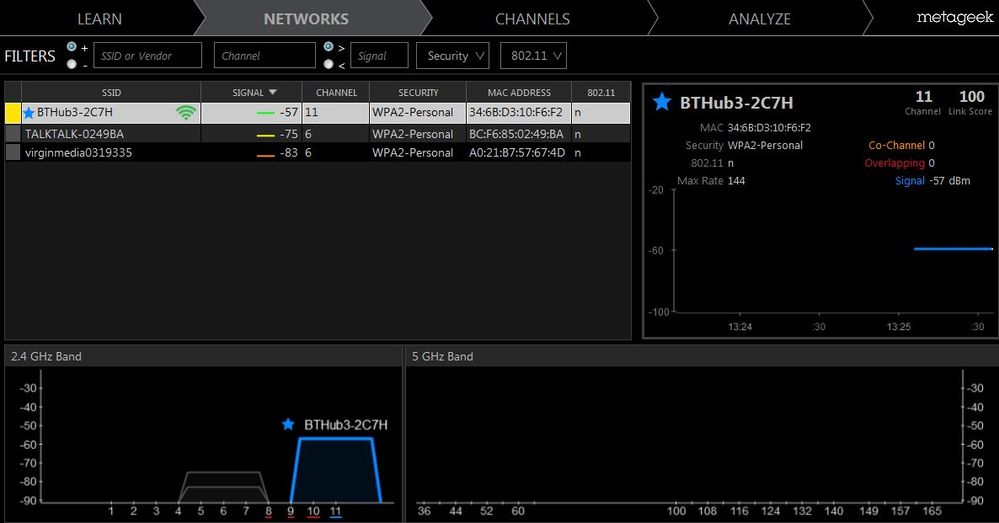Open the Security filter dropdown
The width and height of the screenshot is (999, 523).
(x=453, y=55)
